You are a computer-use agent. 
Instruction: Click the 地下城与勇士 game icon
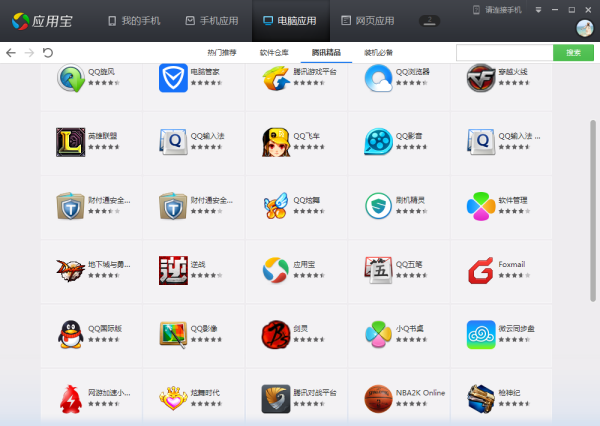click(x=71, y=270)
